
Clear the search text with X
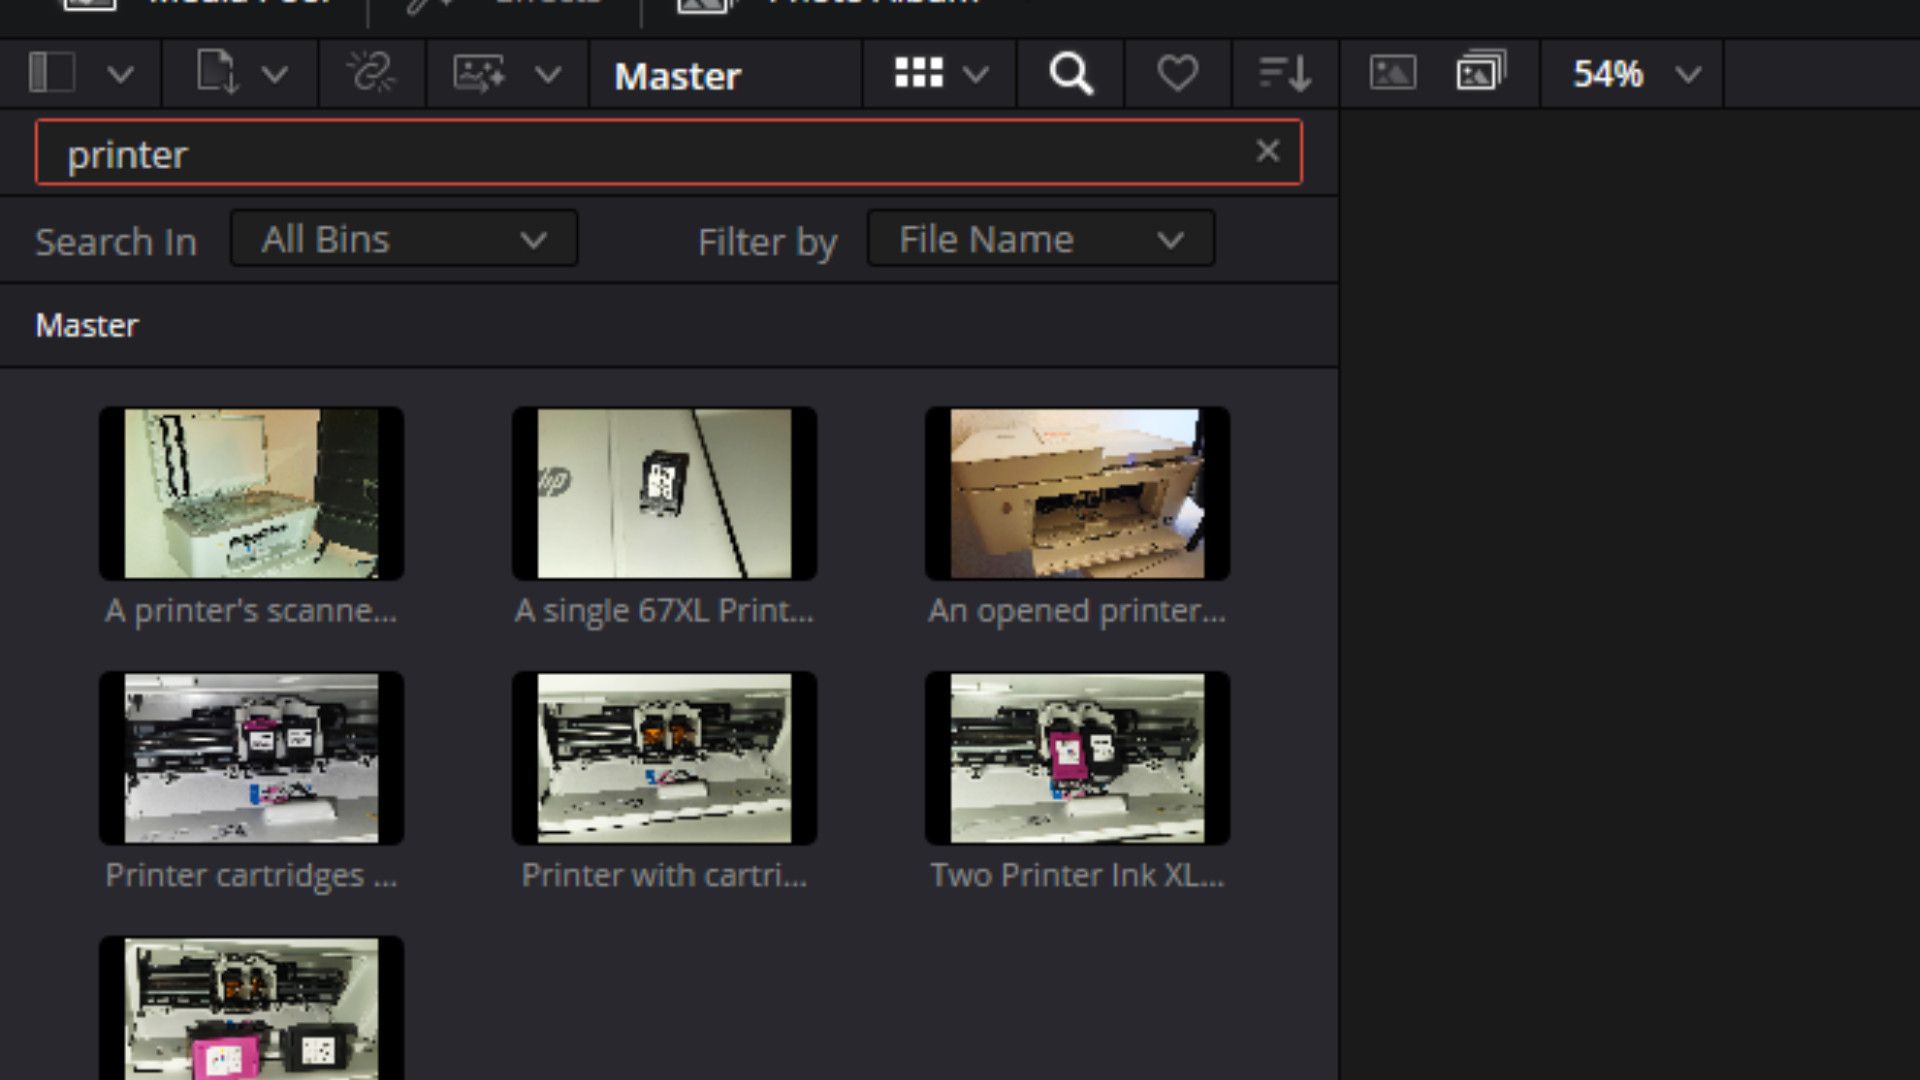(1267, 151)
